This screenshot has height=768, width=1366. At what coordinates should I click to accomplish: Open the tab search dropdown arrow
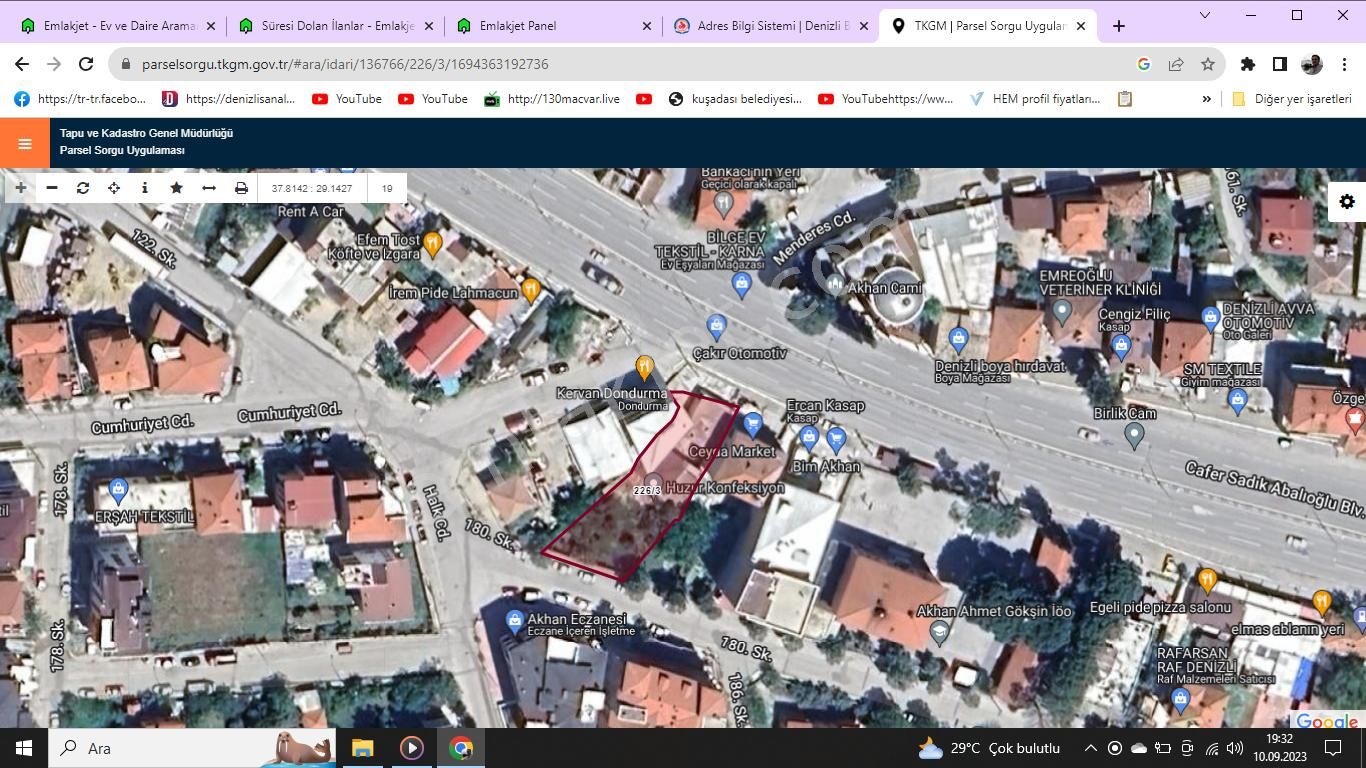click(1204, 15)
